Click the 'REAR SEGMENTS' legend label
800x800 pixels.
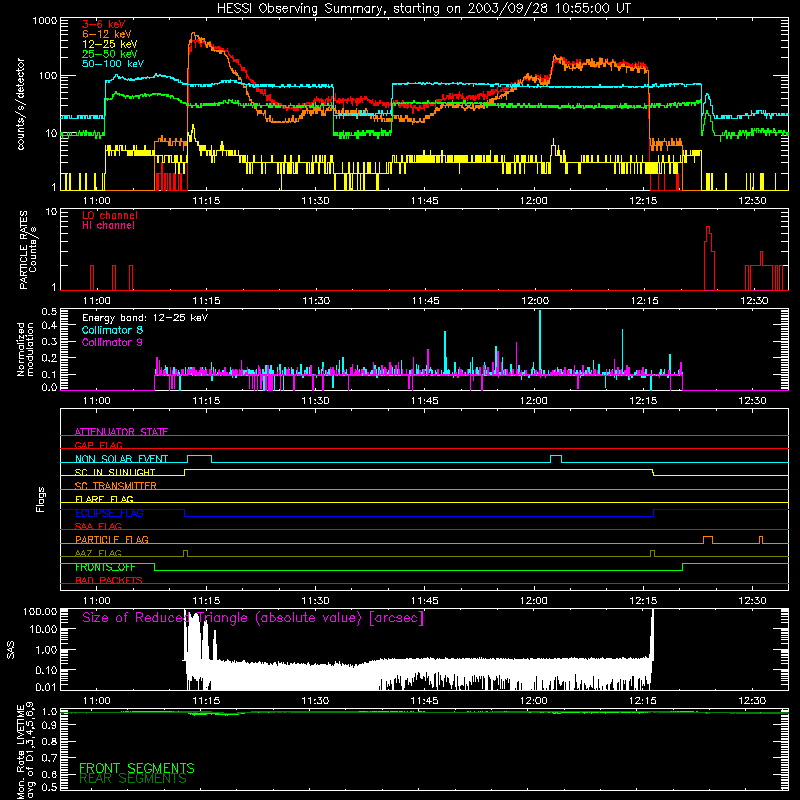(133, 779)
